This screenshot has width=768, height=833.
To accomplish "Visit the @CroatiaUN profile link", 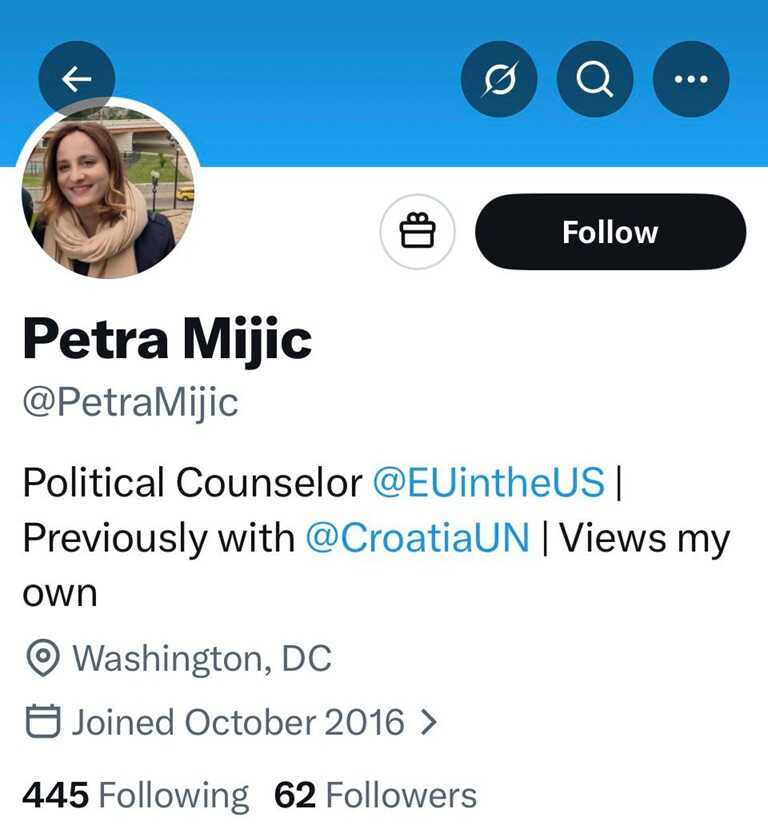I will pos(416,538).
